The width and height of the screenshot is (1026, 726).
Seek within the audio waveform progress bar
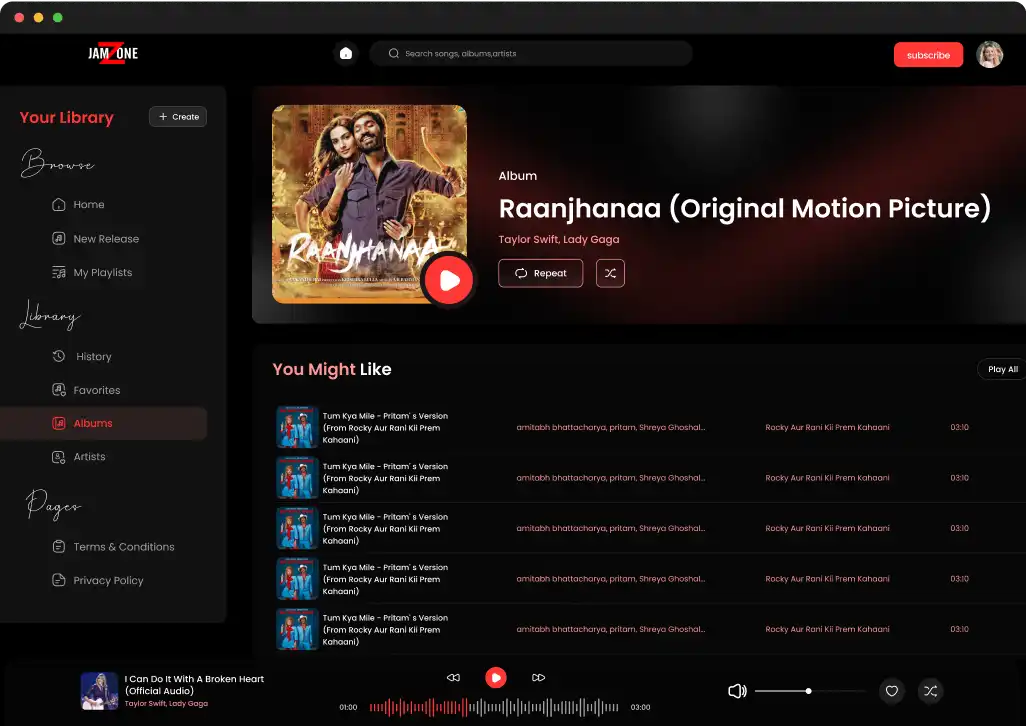point(494,707)
